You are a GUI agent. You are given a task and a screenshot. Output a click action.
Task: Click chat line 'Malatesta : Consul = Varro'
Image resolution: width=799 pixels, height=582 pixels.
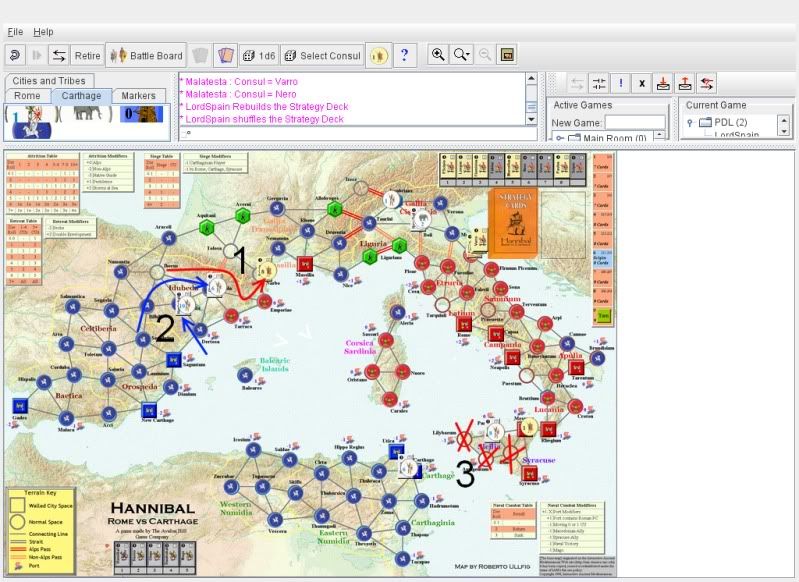tap(241, 82)
